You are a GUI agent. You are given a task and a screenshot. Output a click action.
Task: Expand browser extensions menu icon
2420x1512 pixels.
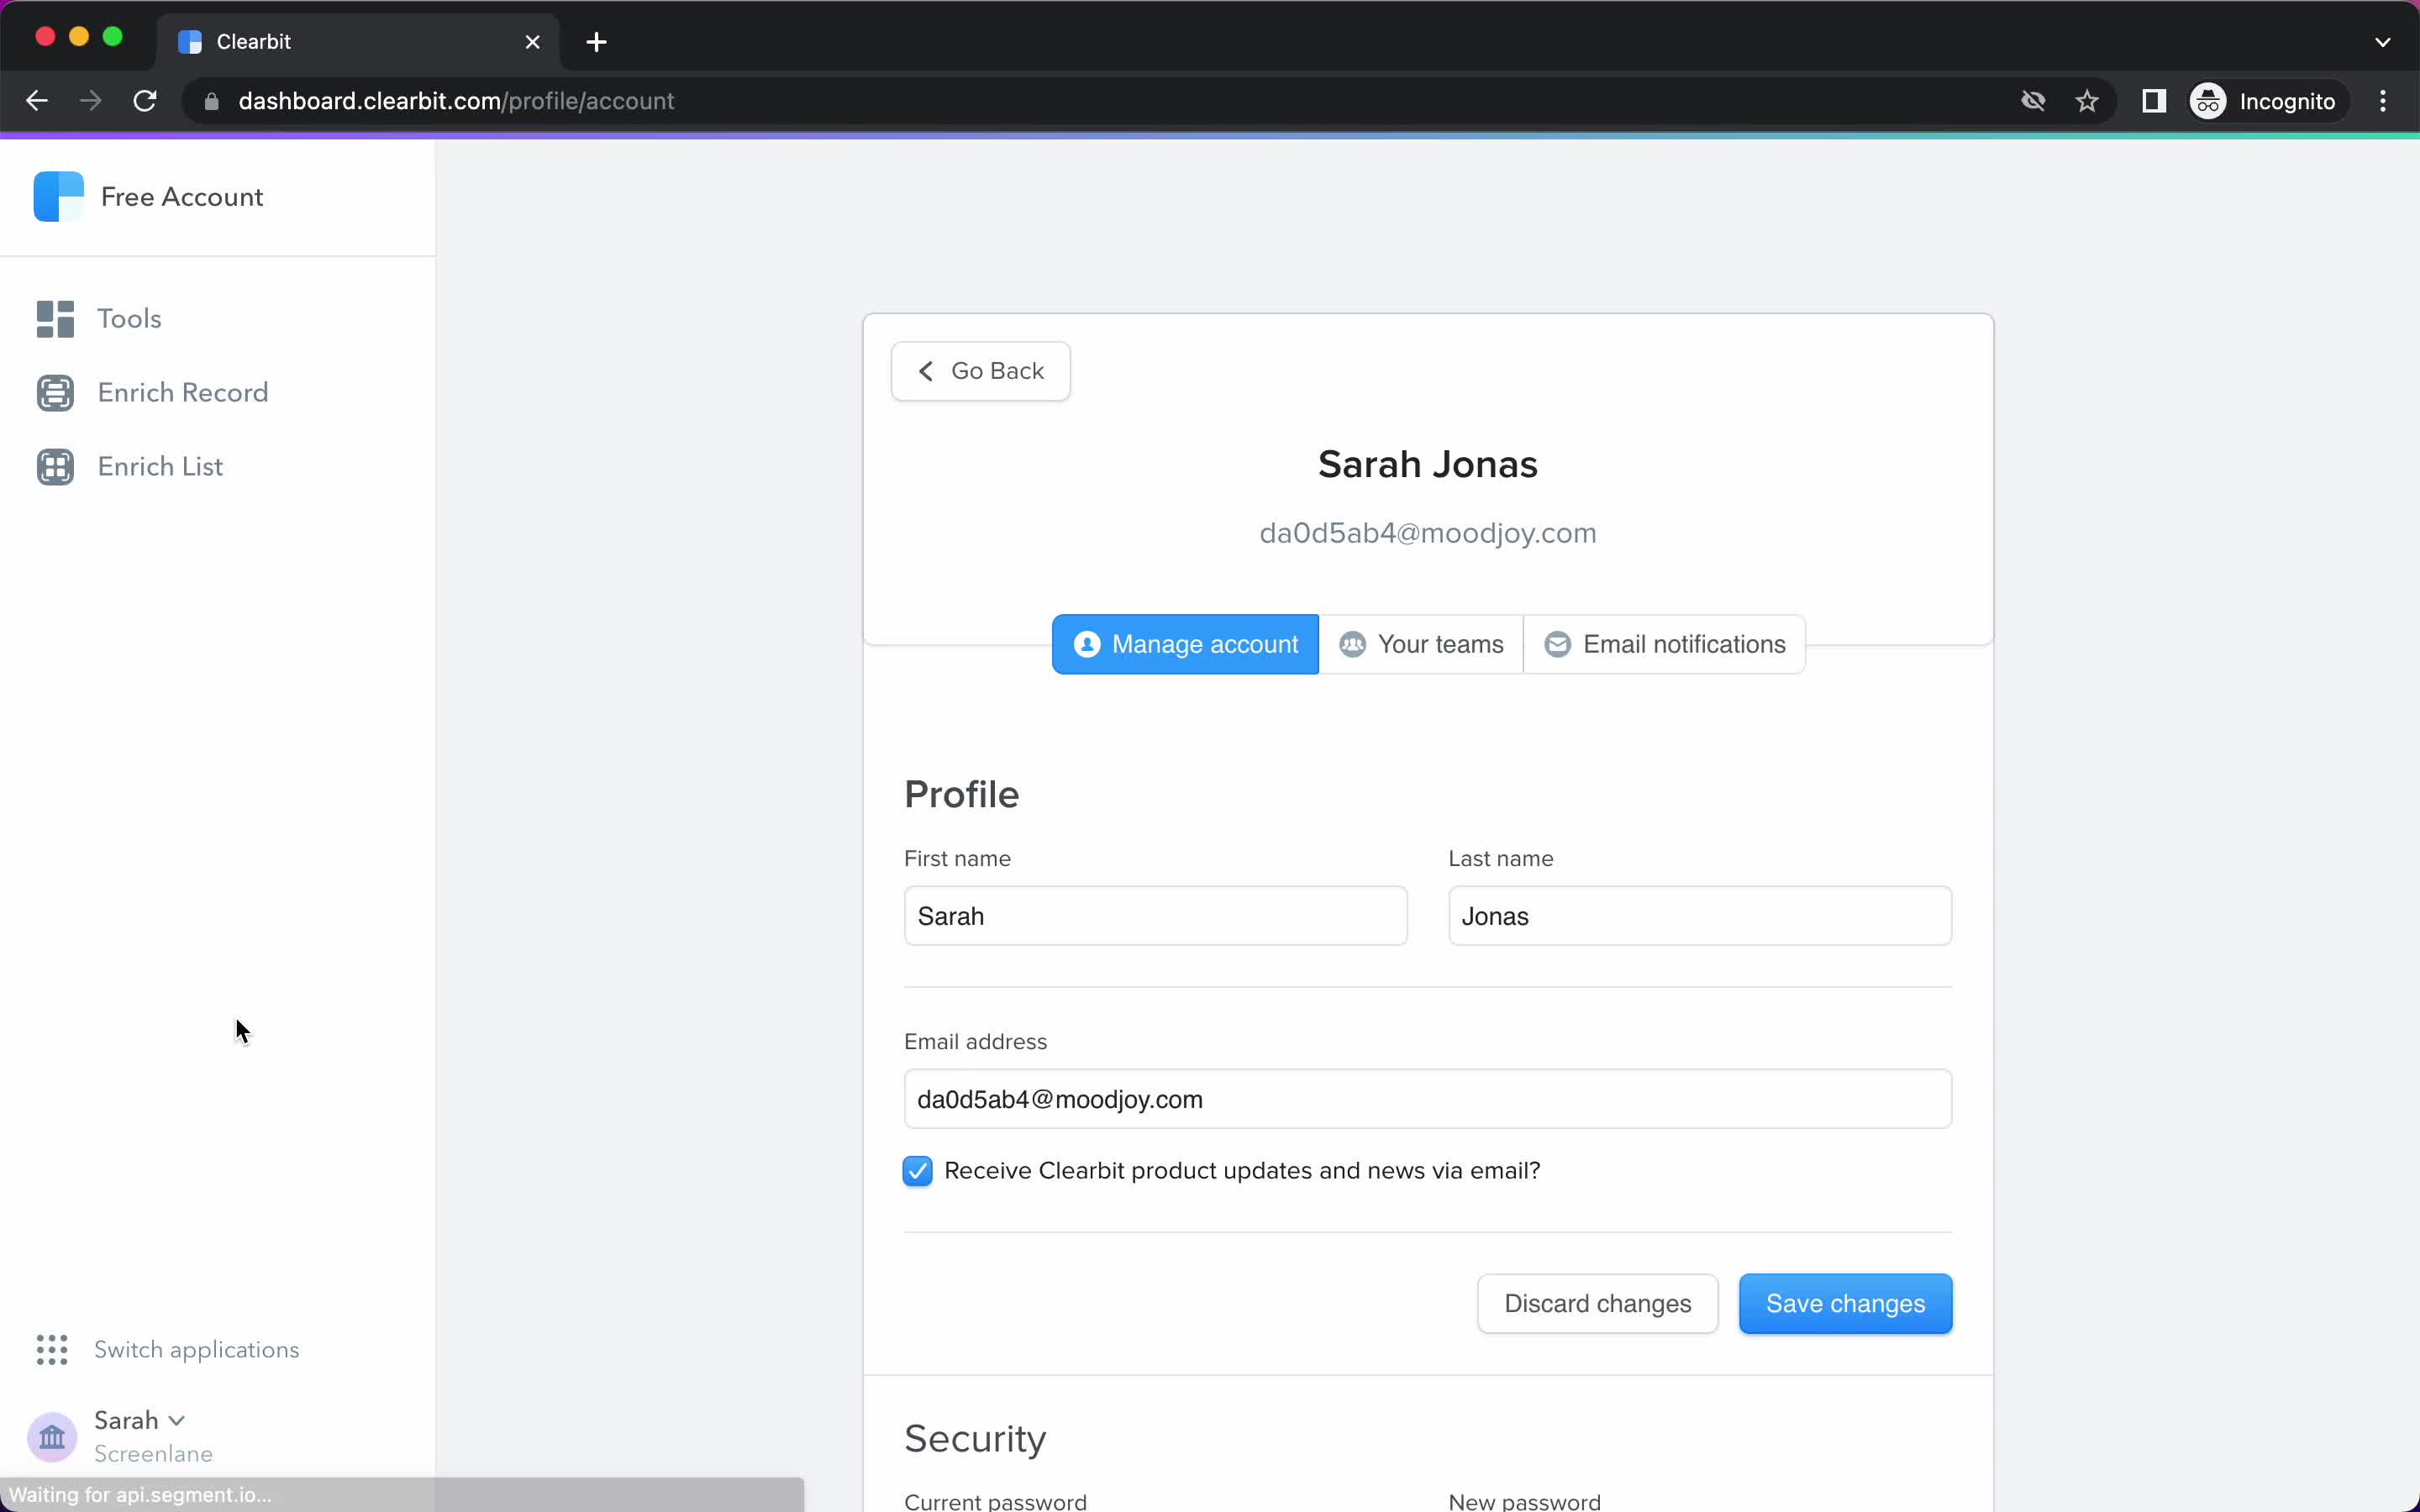pos(2154,101)
